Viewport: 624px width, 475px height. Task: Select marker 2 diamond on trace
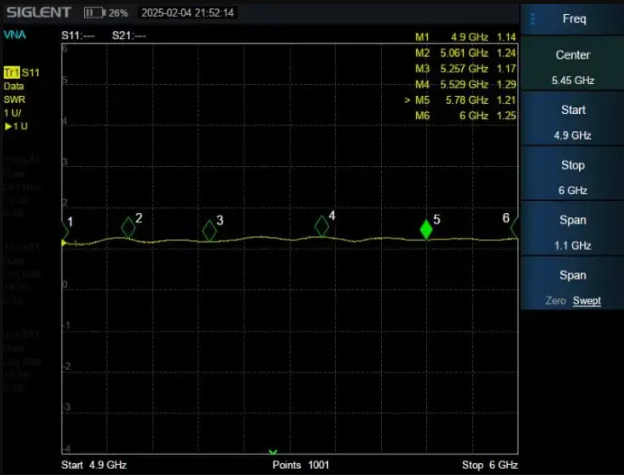[x=128, y=228]
